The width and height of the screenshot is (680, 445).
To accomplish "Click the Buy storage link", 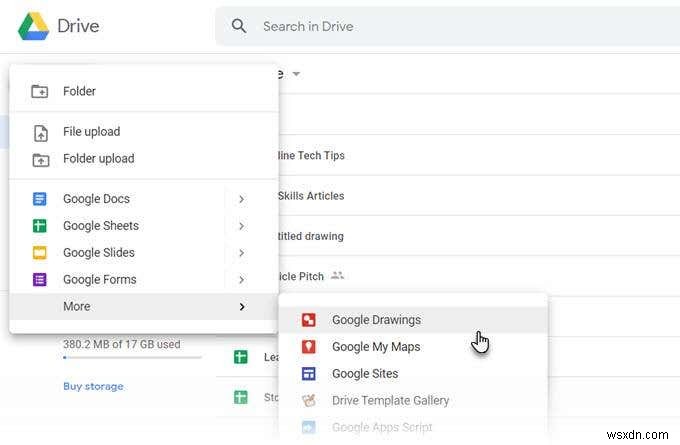I will (93, 386).
